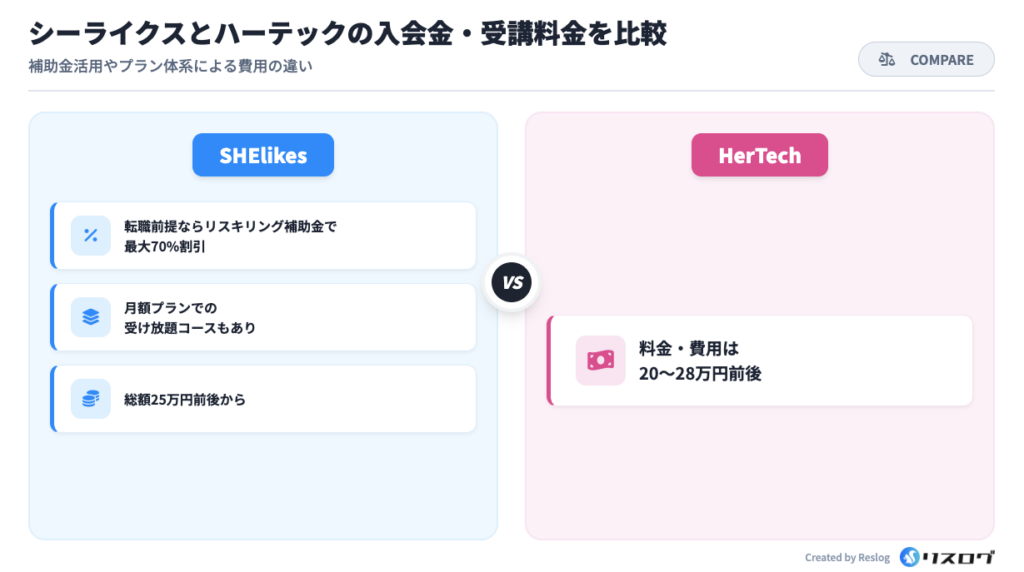Select the pink HerTech label
1024x572 pixels.
tap(759, 155)
